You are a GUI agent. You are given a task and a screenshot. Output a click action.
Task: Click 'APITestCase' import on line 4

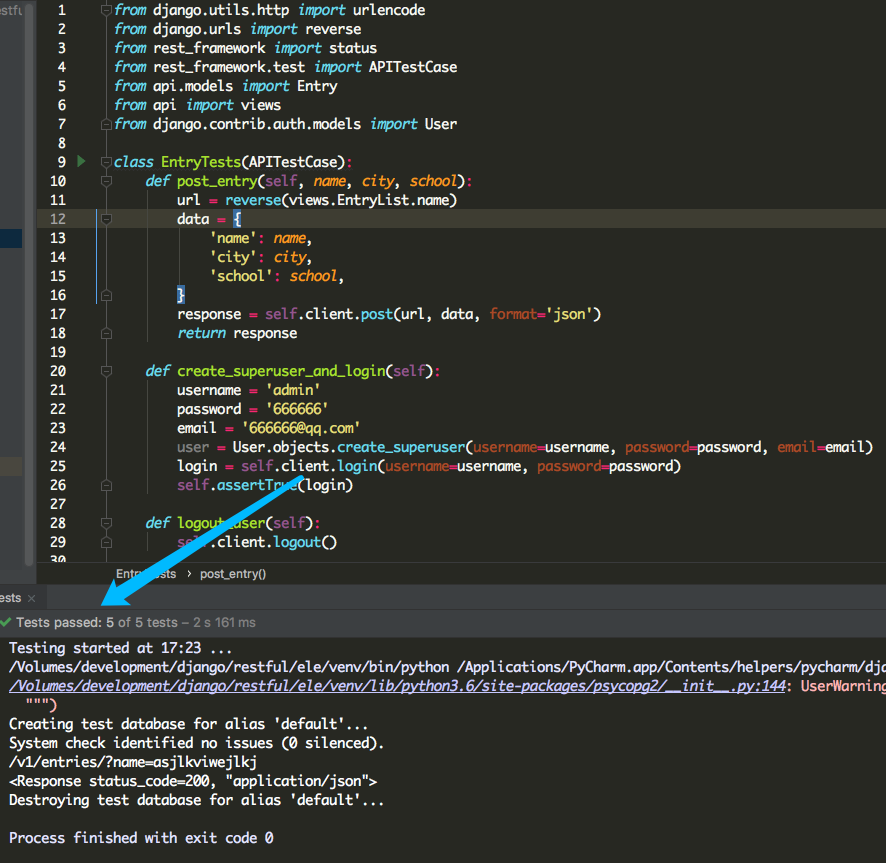pos(413,67)
